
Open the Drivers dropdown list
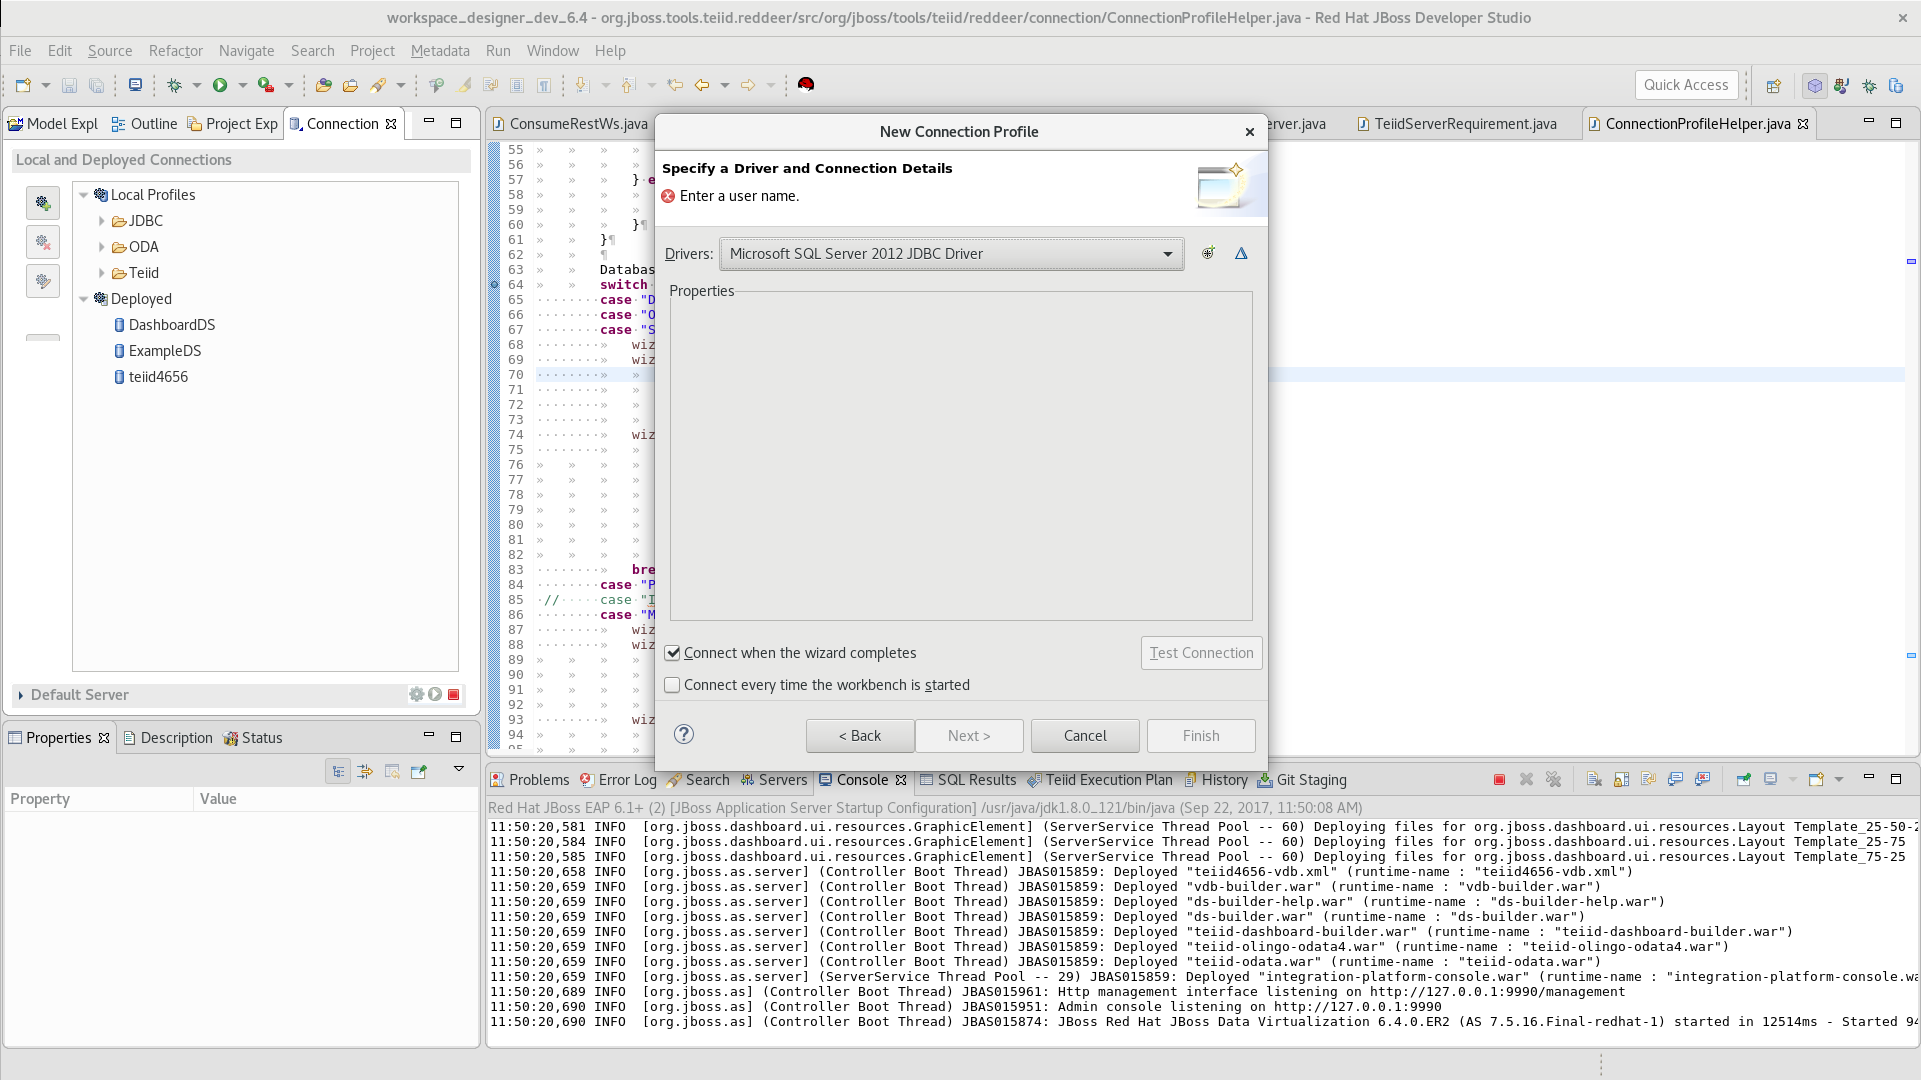point(1167,254)
